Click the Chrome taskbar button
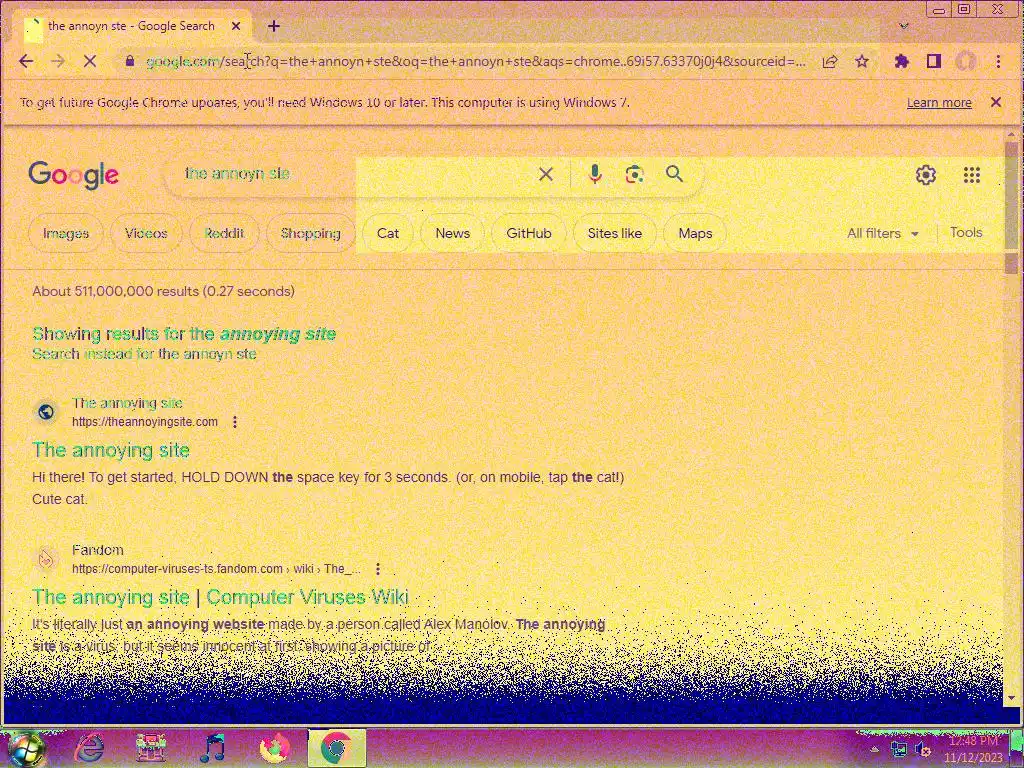Screen dimensions: 1024x768 click(336, 748)
